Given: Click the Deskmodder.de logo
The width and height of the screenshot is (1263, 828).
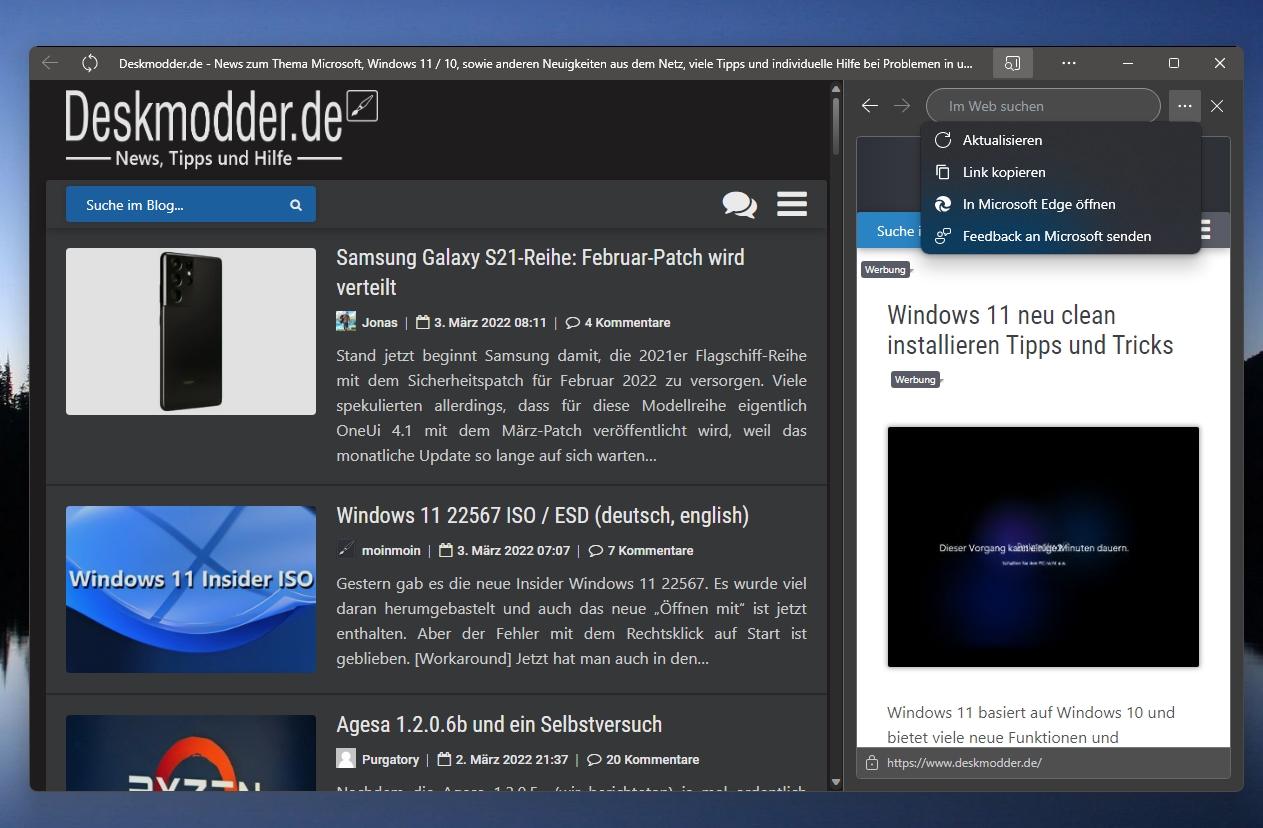Looking at the screenshot, I should [x=221, y=129].
